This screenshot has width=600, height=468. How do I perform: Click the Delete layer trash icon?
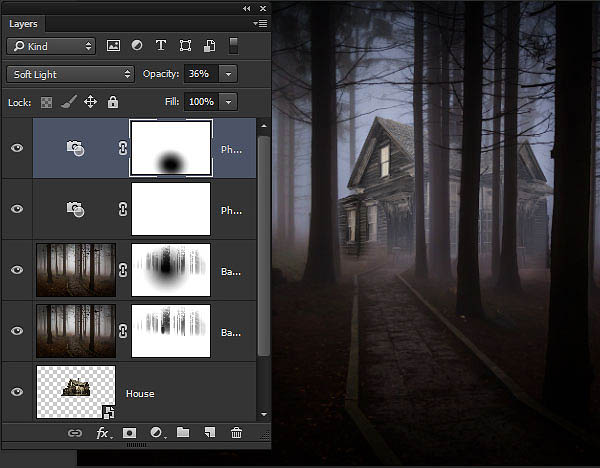pyautogui.click(x=236, y=433)
